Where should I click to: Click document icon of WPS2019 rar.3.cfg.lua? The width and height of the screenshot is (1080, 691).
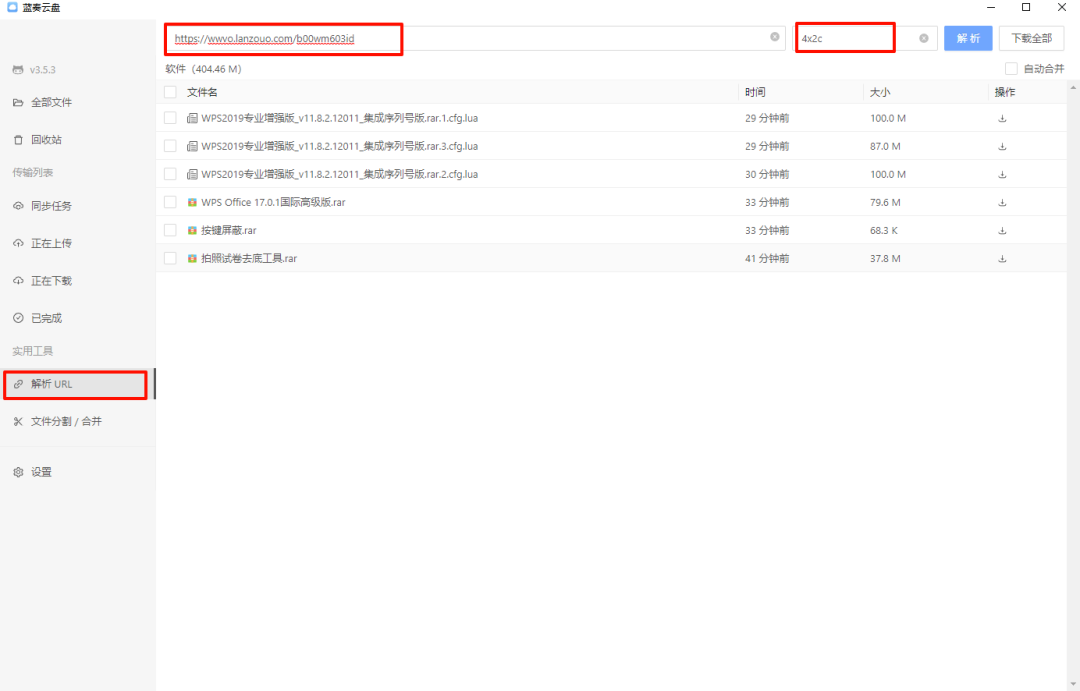point(192,146)
